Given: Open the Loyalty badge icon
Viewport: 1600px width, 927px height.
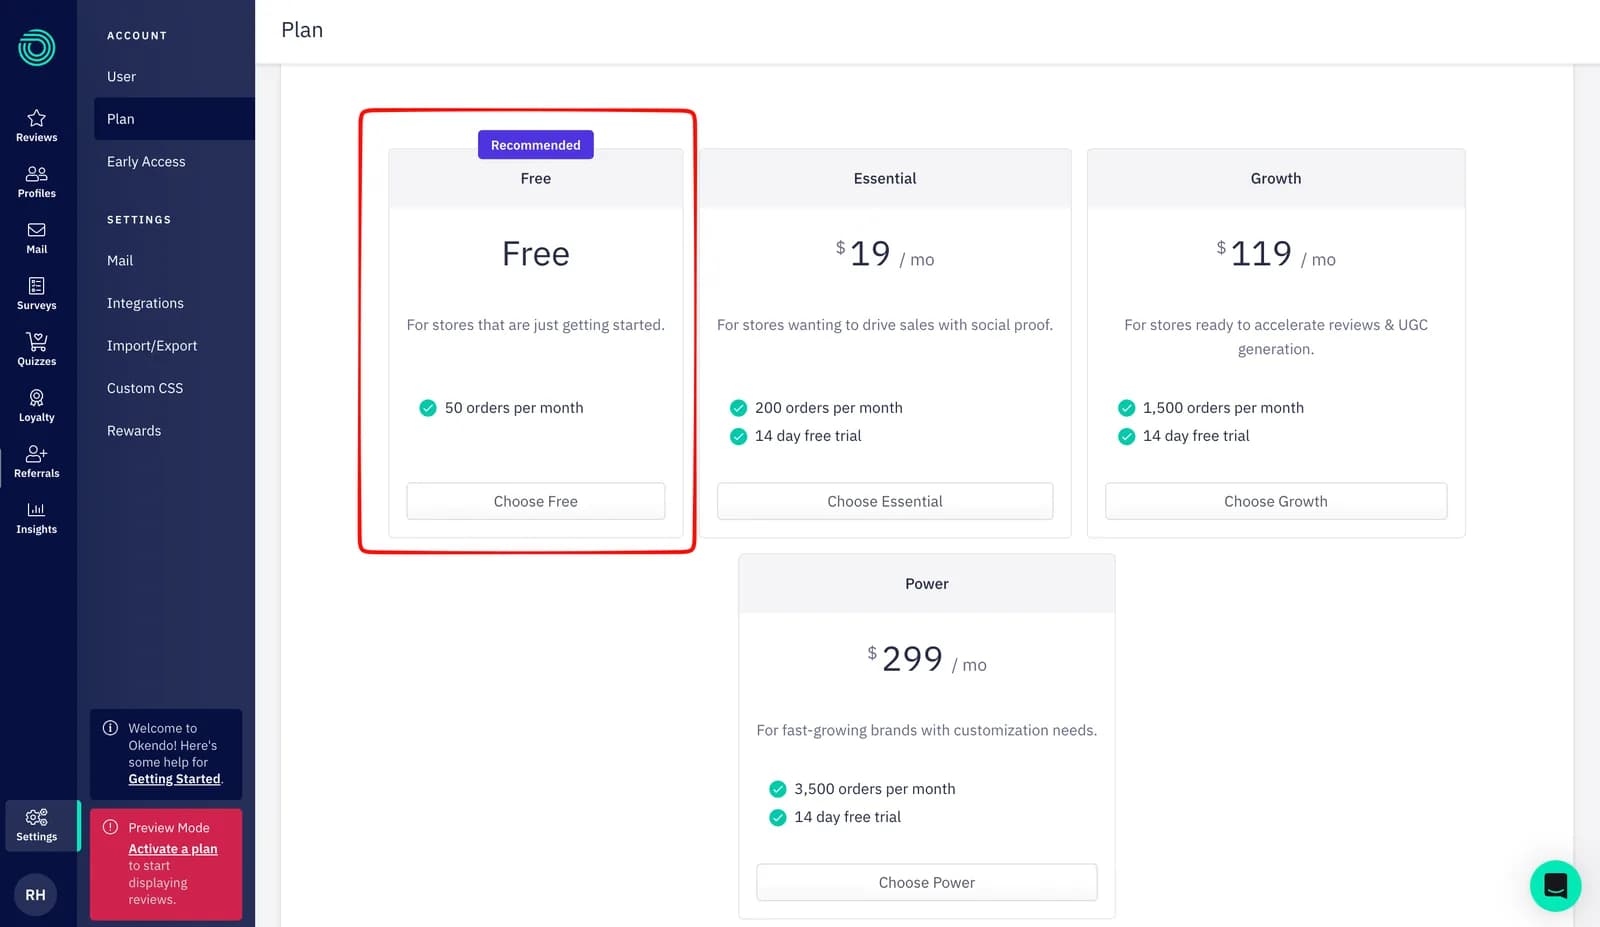Looking at the screenshot, I should (36, 398).
